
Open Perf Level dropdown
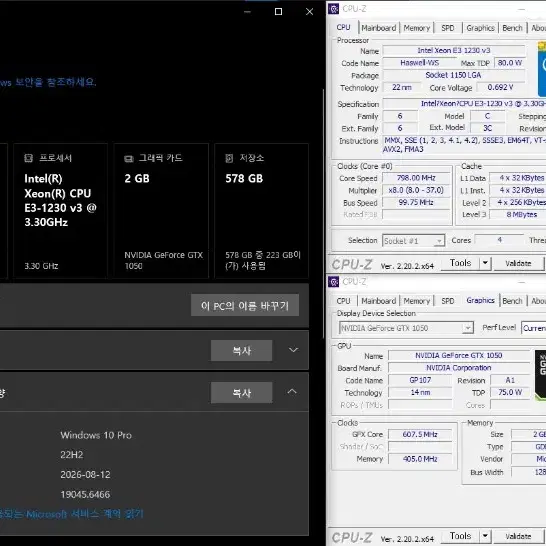click(534, 328)
